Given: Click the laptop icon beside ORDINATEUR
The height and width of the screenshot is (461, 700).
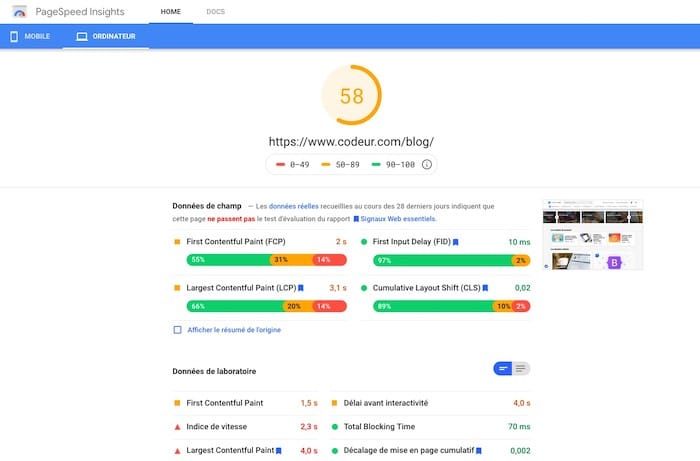Looking at the screenshot, I should click(x=82, y=36).
